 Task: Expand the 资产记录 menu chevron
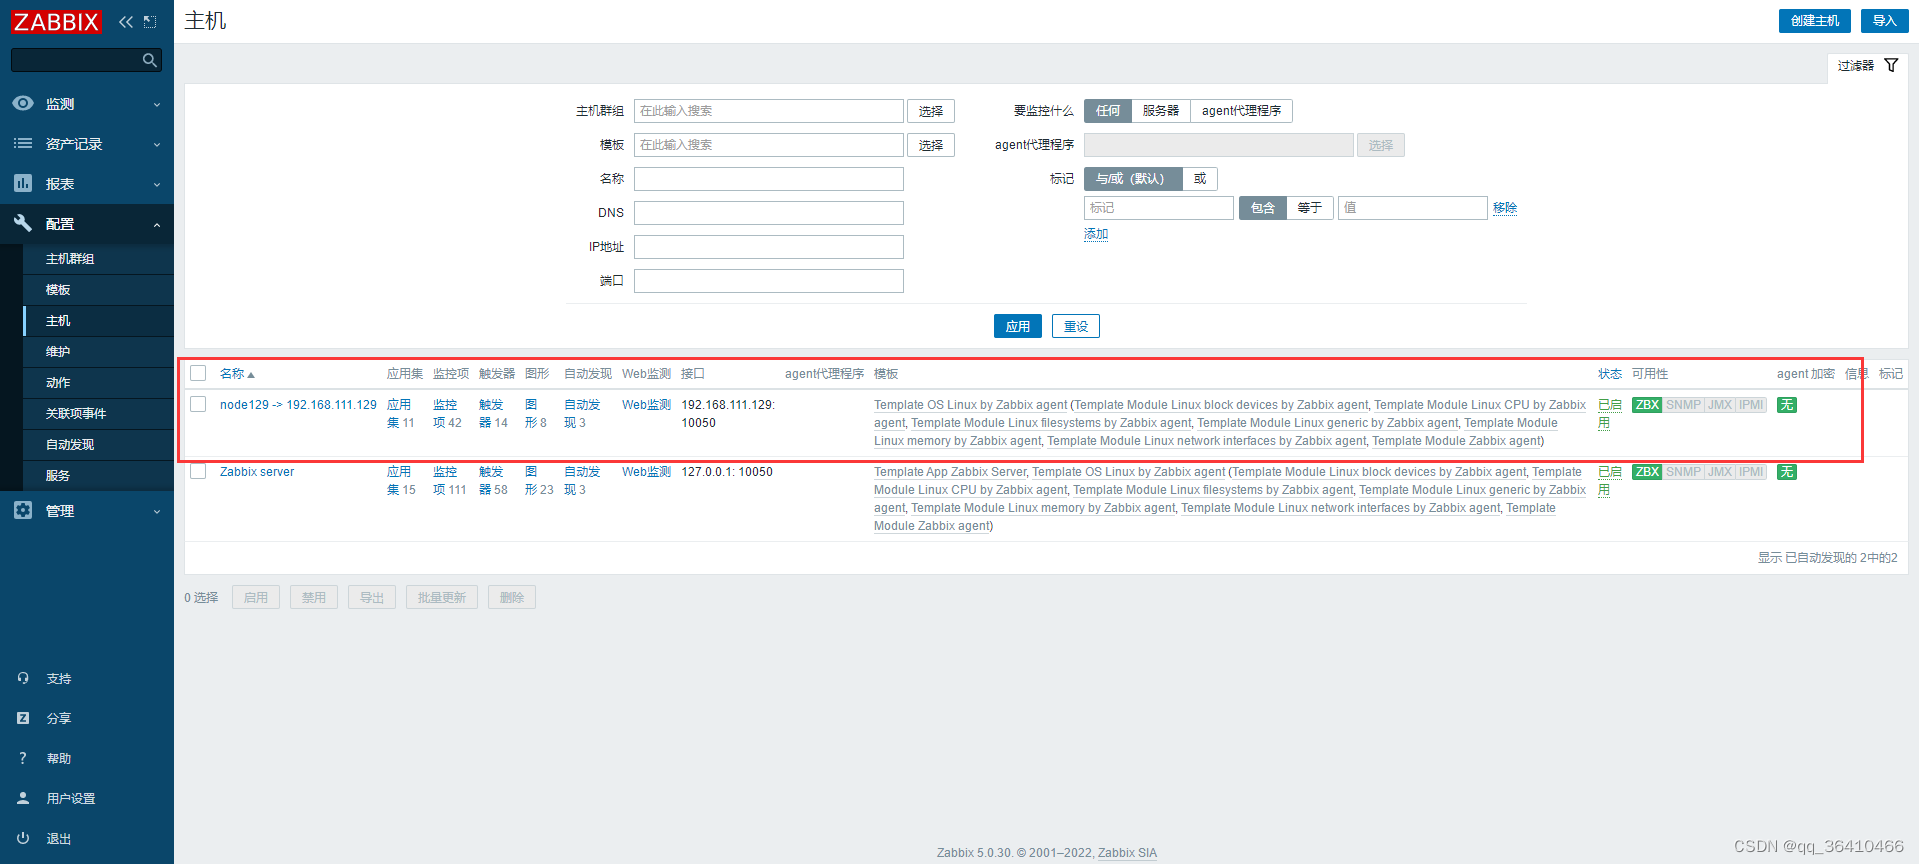[x=157, y=144]
